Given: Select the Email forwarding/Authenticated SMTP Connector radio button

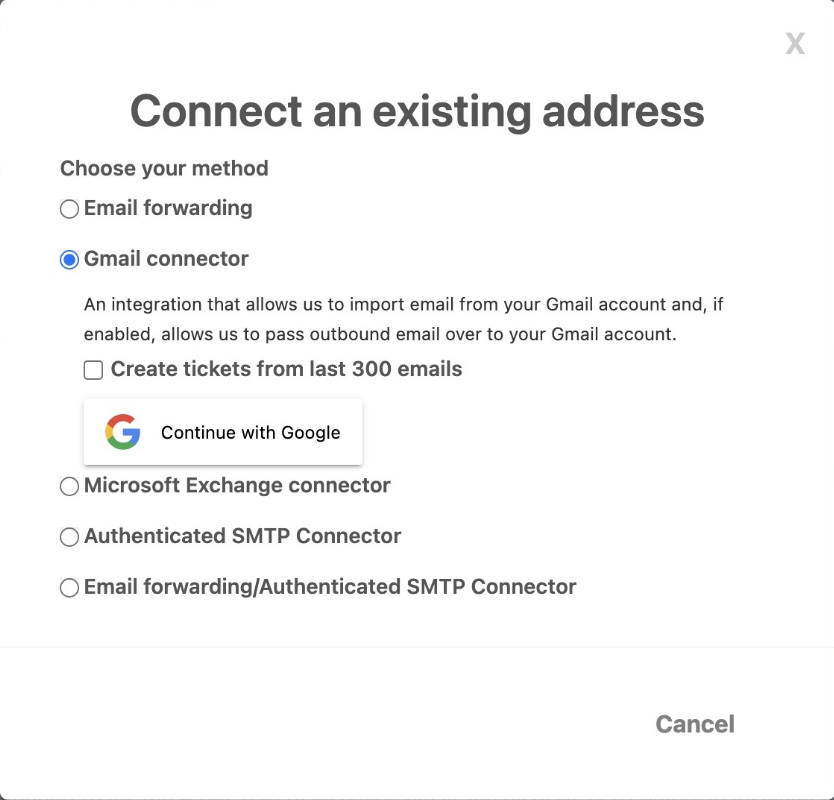Looking at the screenshot, I should tap(69, 588).
